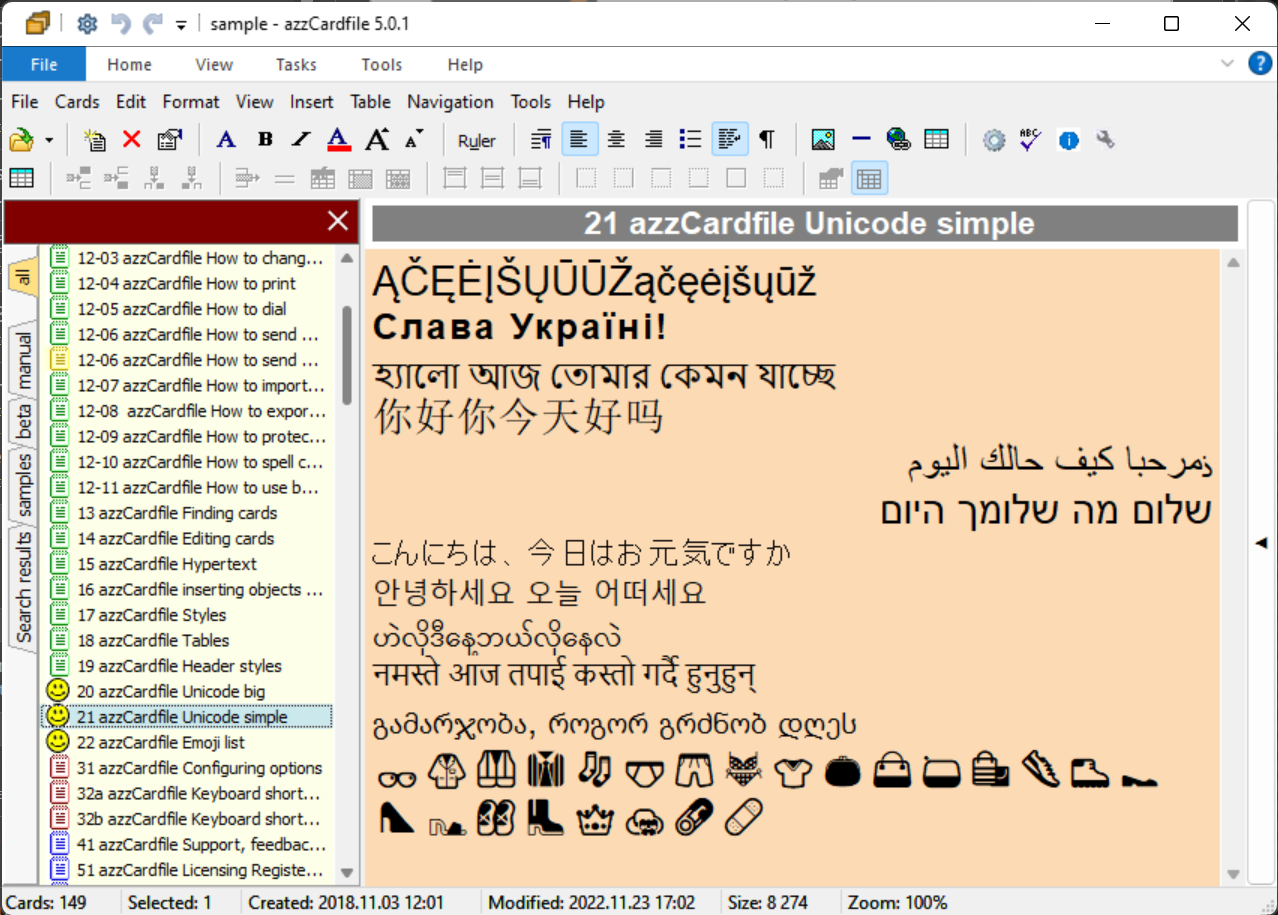Open the Cards menu

coord(77,102)
